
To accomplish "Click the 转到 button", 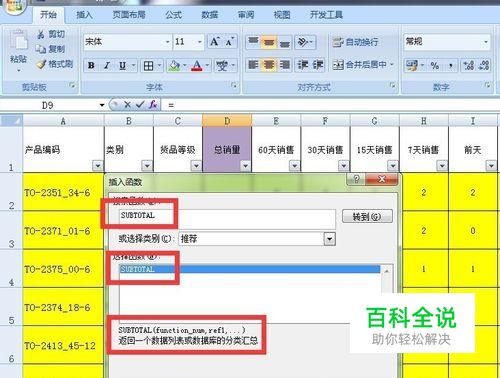I will tap(367, 217).
